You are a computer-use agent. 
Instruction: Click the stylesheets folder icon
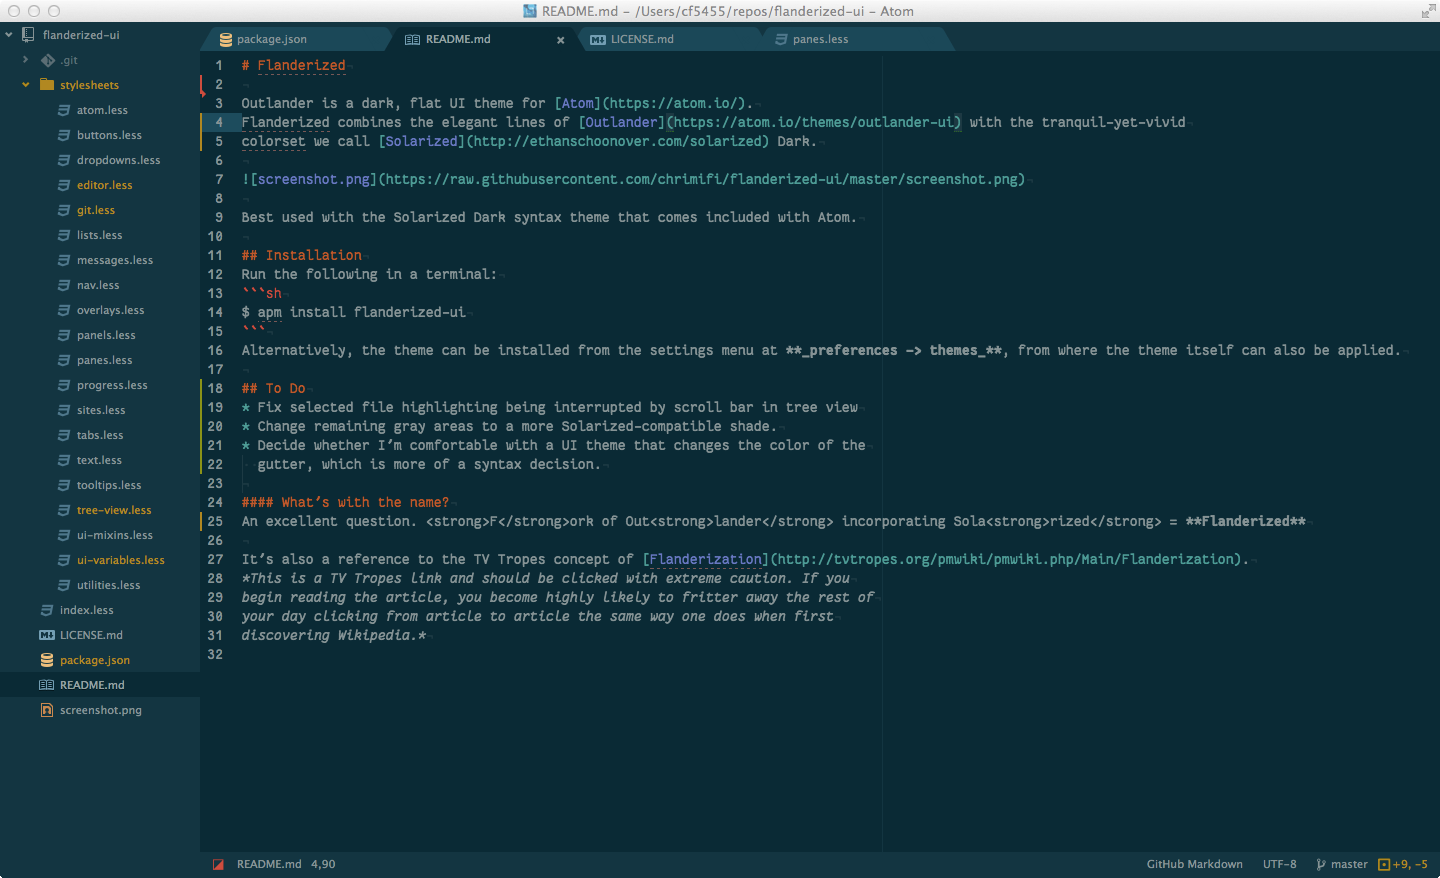[47, 85]
